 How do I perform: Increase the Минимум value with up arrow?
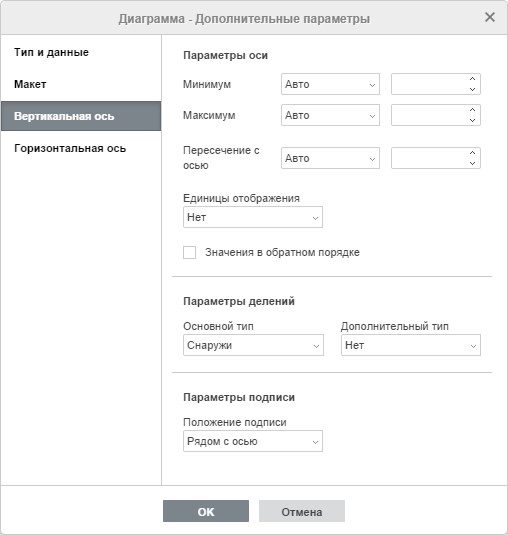(472, 79)
